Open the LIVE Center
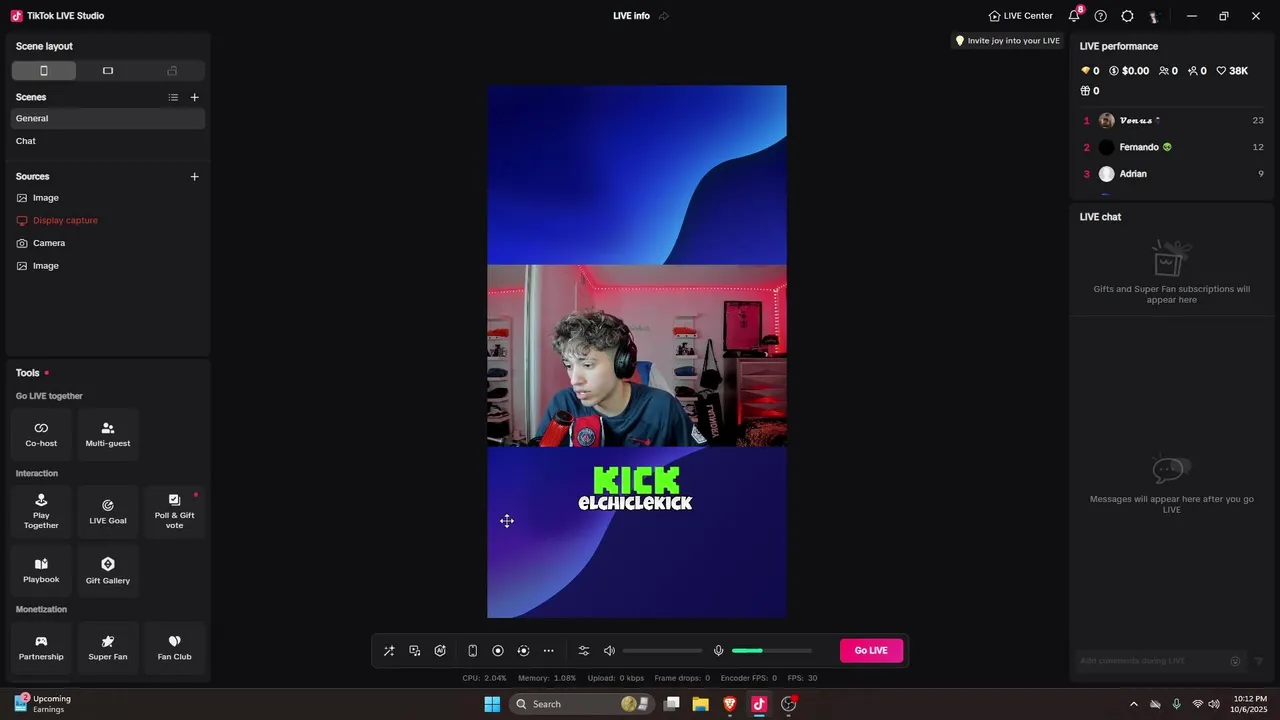This screenshot has height=720, width=1280. click(x=1020, y=16)
